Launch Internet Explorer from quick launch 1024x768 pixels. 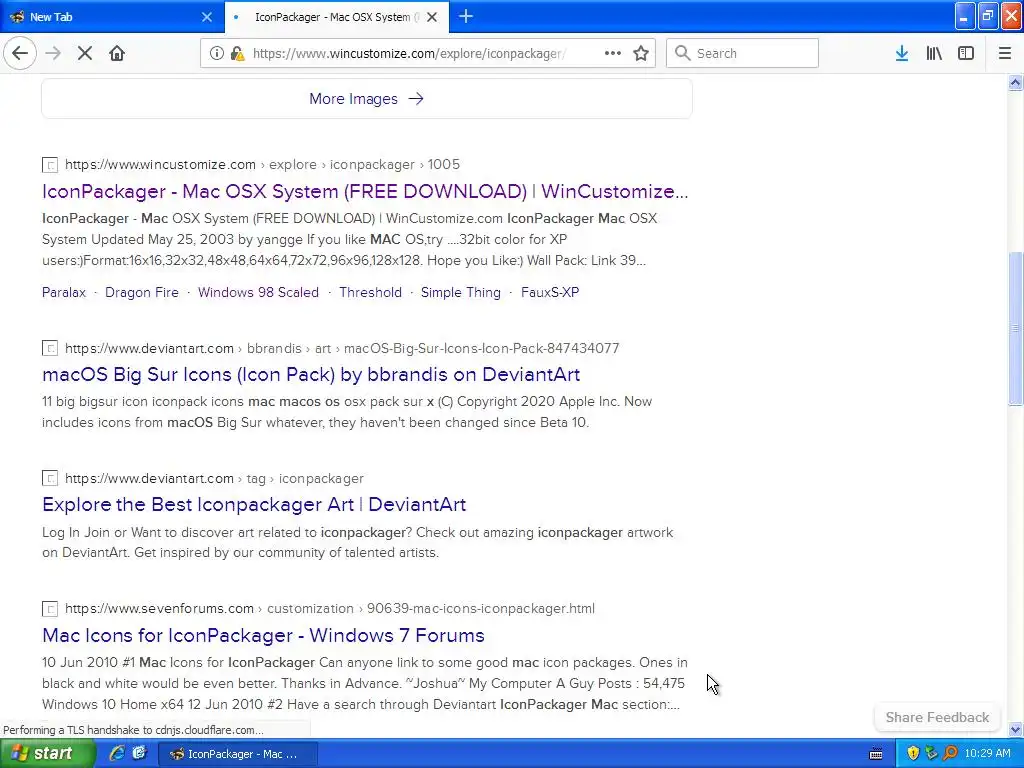[117, 754]
